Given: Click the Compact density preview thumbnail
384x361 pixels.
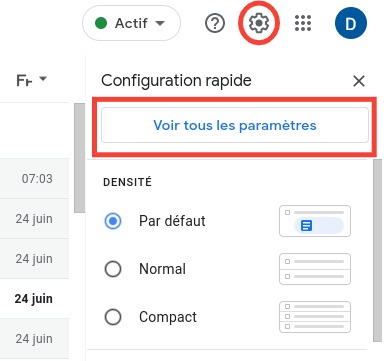Looking at the screenshot, I should click(x=315, y=317).
